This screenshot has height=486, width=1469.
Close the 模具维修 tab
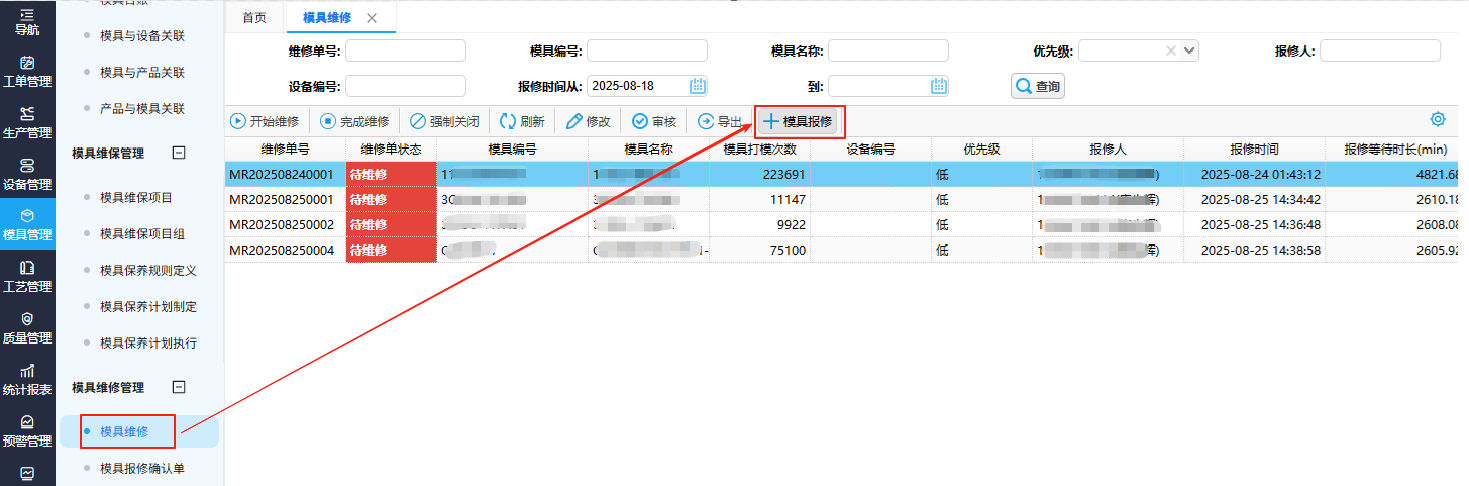(372, 18)
